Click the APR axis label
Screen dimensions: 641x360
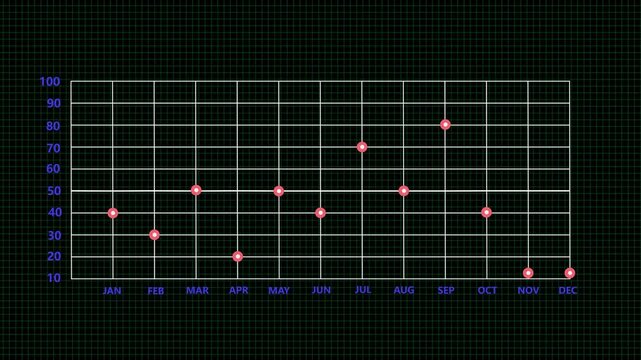coord(239,290)
